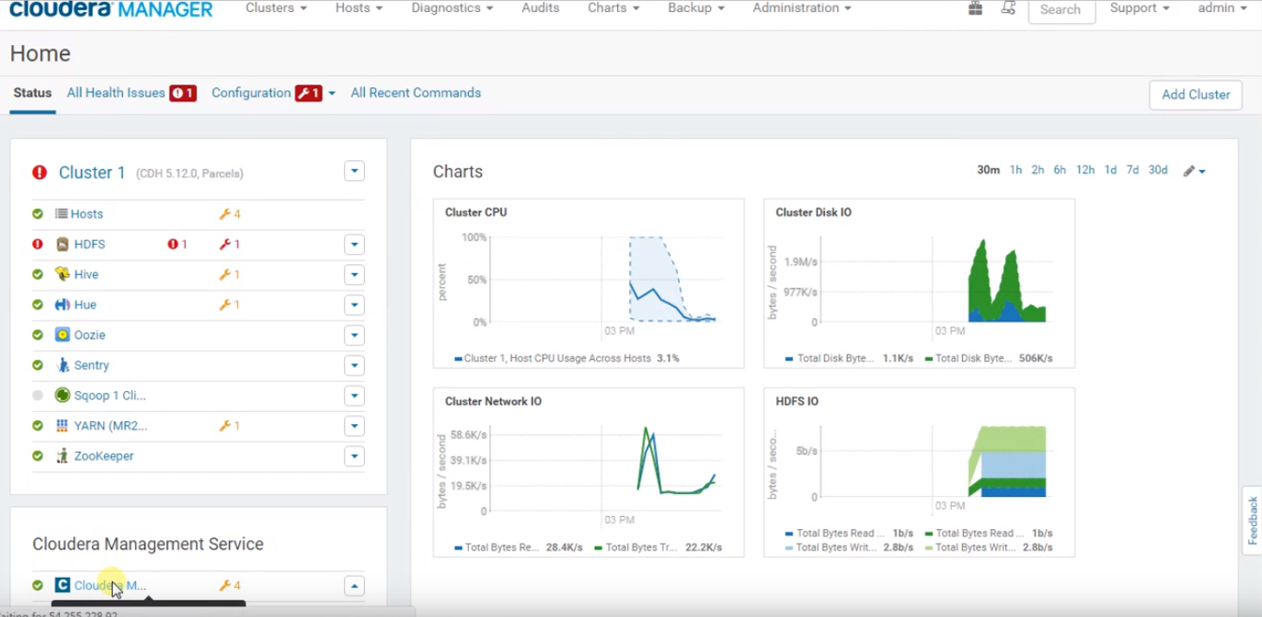Set chart range to 30m
This screenshot has width=1262, height=617.
tap(988, 170)
